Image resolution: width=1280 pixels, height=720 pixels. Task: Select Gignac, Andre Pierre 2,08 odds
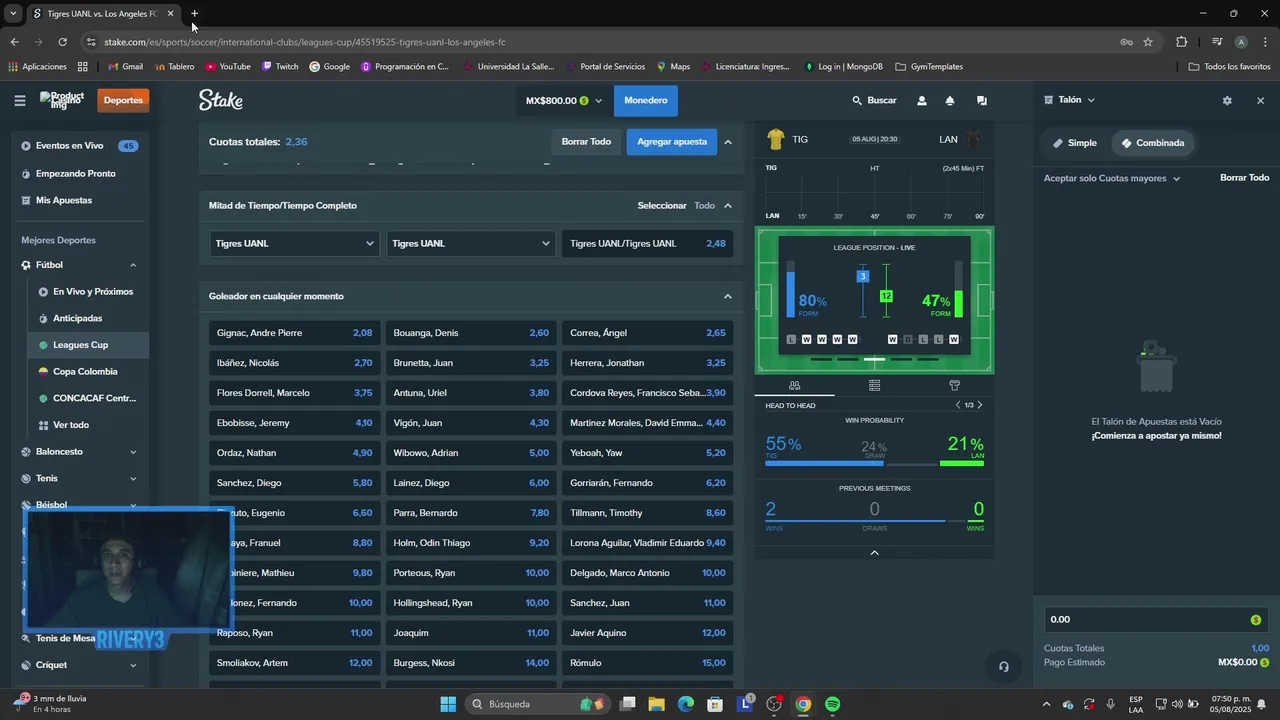[x=294, y=333]
